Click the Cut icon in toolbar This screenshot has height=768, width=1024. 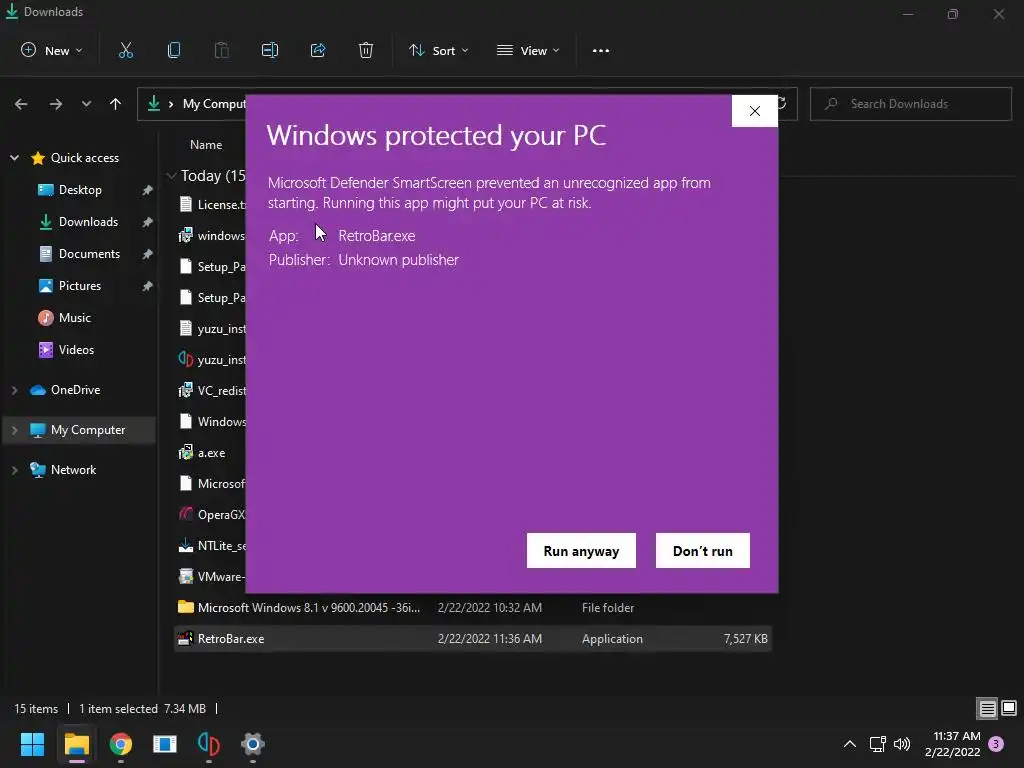click(125, 50)
